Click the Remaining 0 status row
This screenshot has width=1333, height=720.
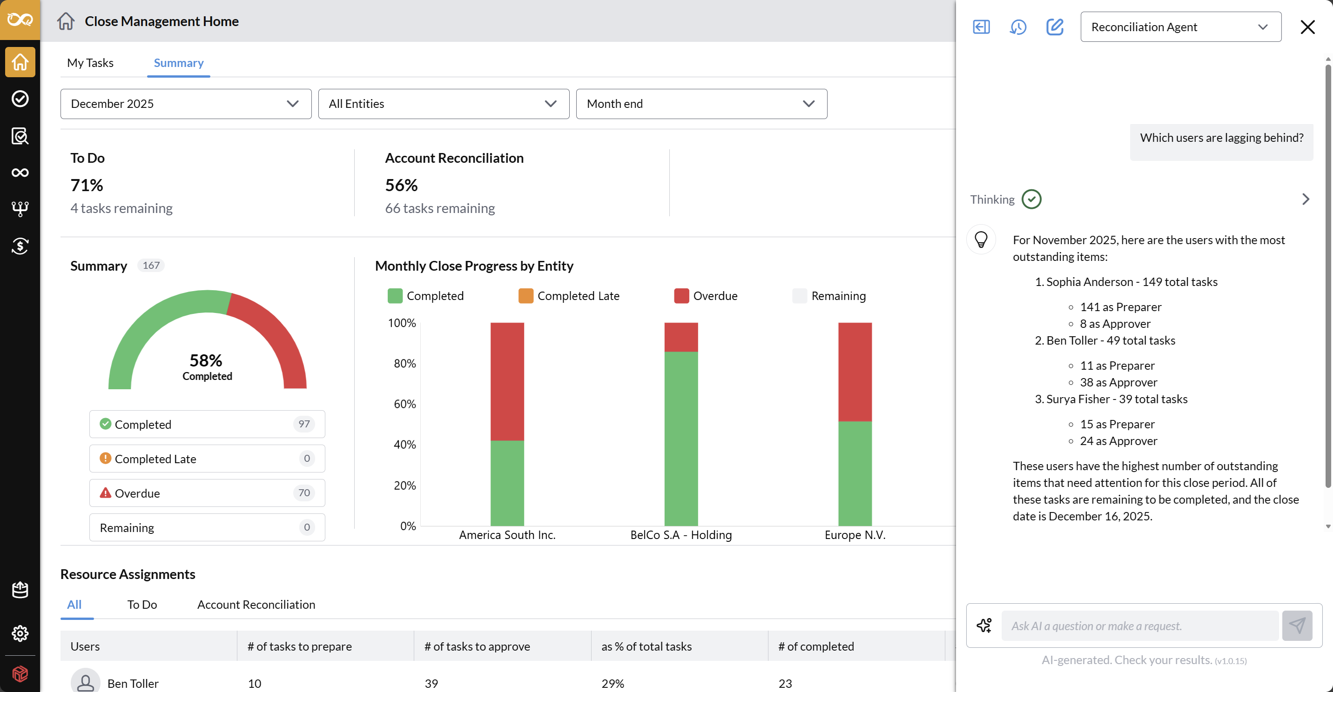(x=207, y=527)
